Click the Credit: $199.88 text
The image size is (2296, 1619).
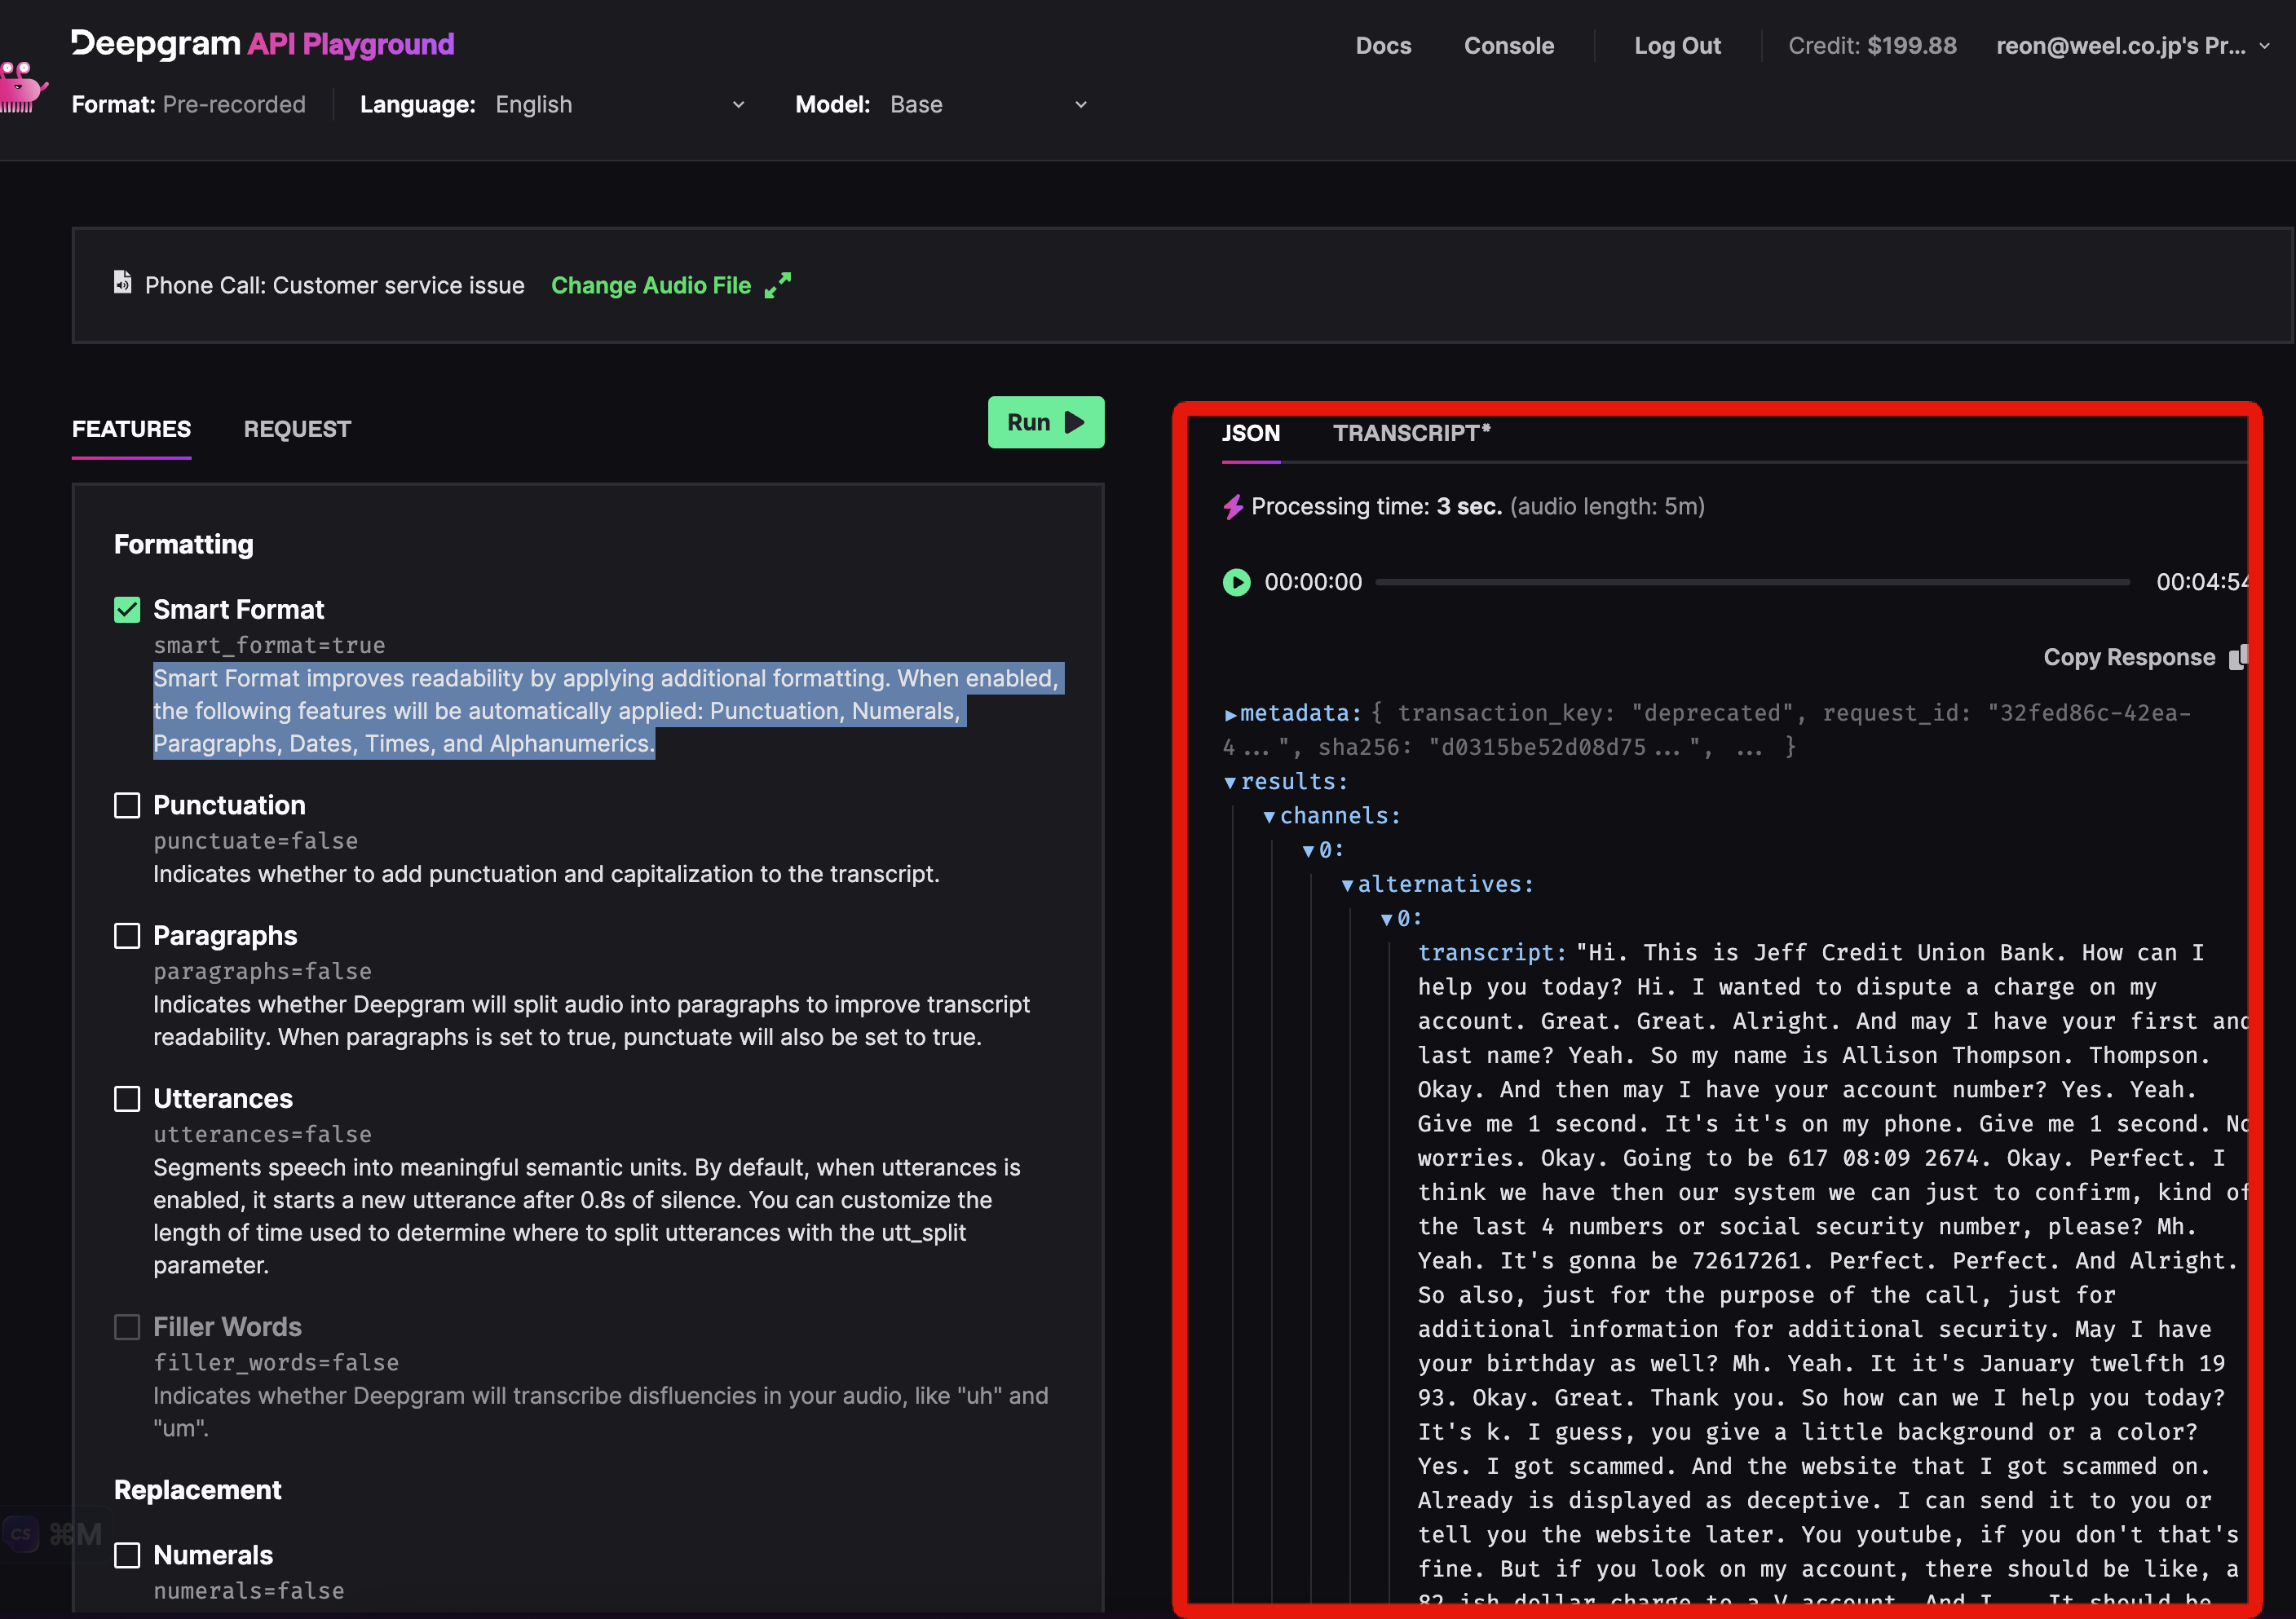click(x=1872, y=46)
